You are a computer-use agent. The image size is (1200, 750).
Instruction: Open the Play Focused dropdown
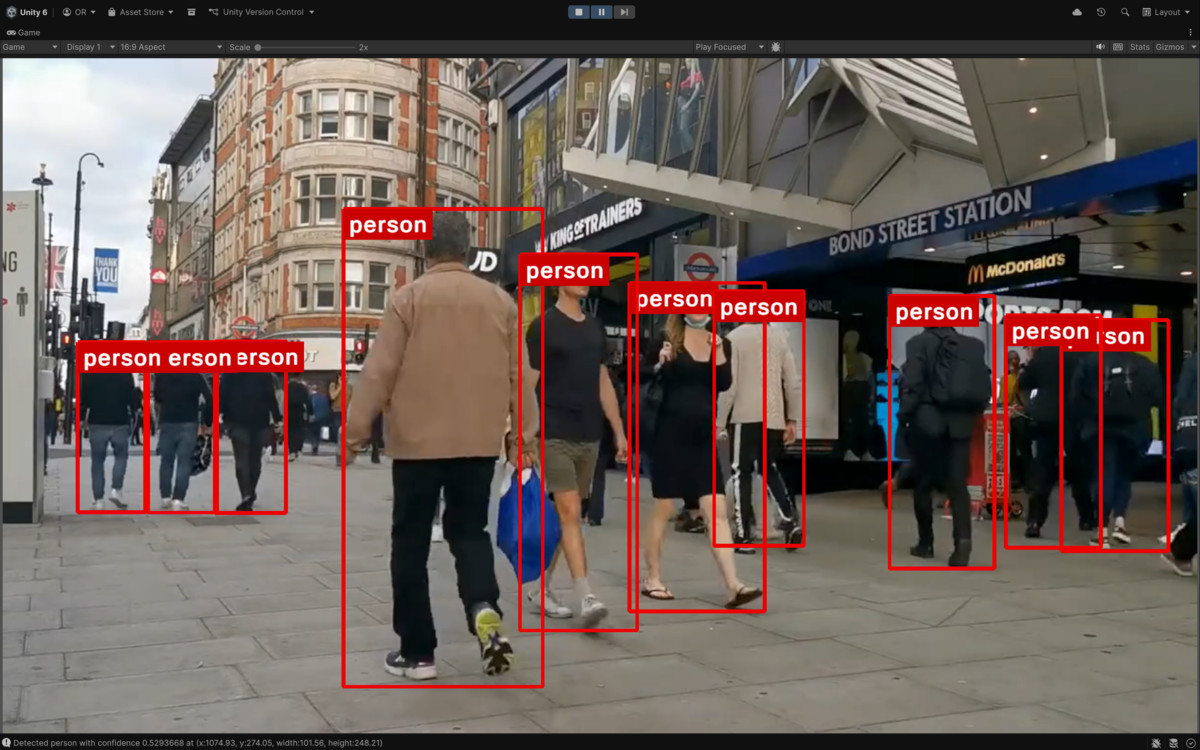(x=729, y=47)
